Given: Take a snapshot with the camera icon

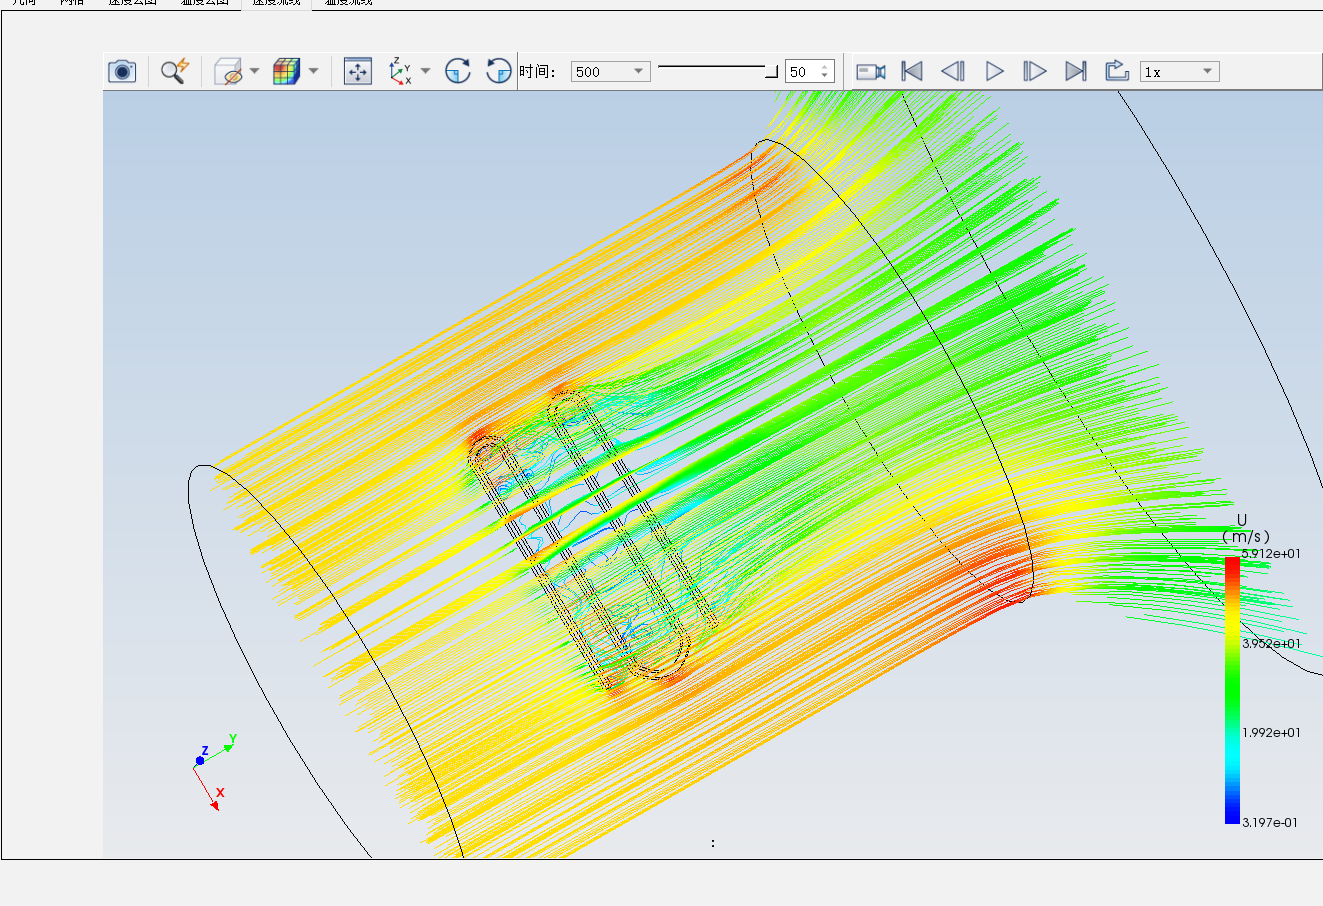Looking at the screenshot, I should (x=122, y=71).
